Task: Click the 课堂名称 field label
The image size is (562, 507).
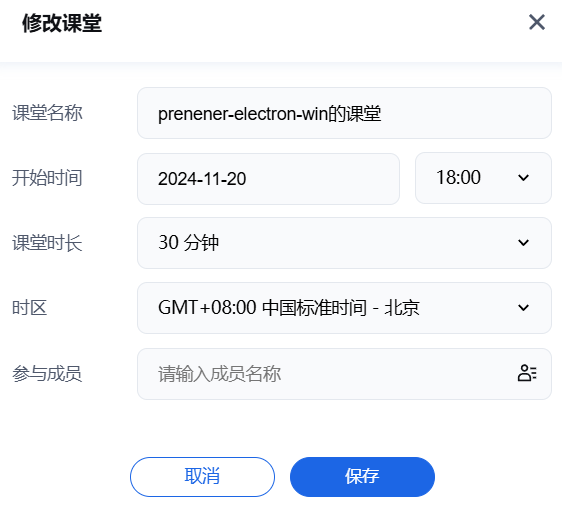Action: [x=47, y=113]
